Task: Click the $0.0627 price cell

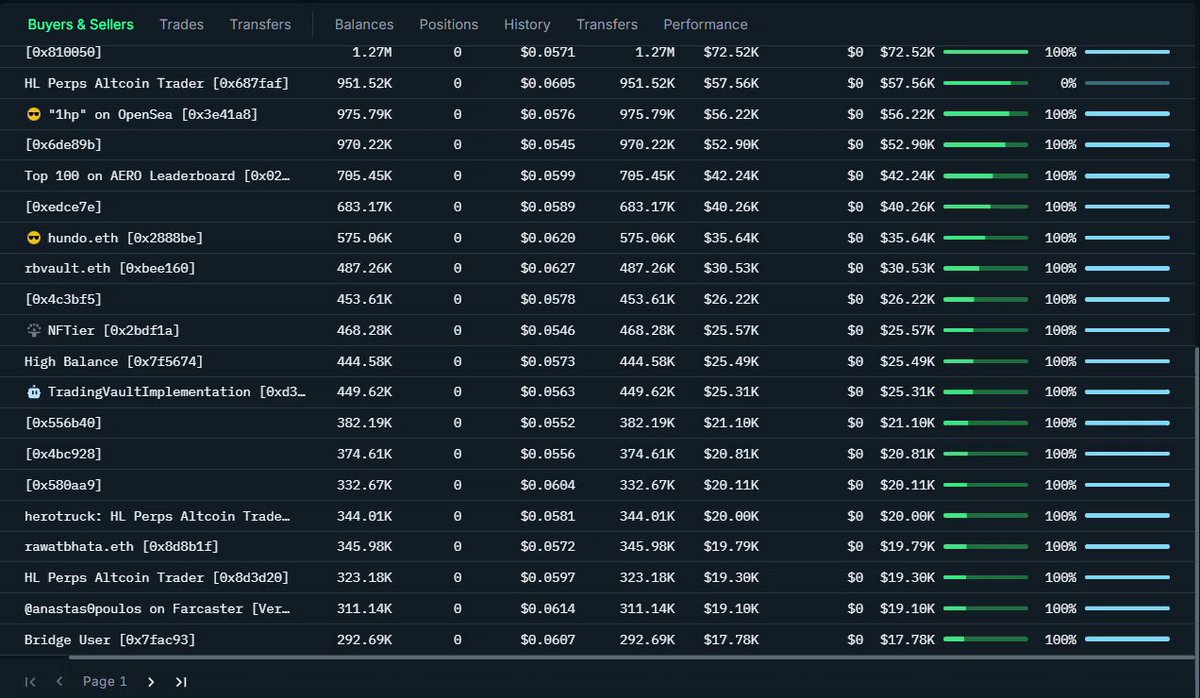Action: click(548, 269)
